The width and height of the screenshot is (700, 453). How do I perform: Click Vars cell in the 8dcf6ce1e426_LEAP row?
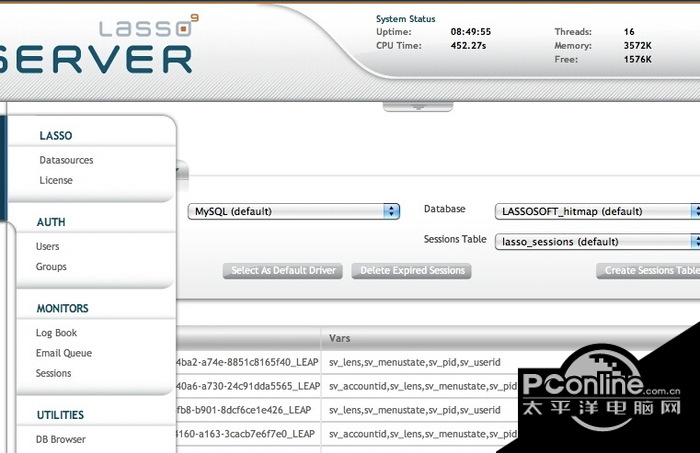pos(415,410)
